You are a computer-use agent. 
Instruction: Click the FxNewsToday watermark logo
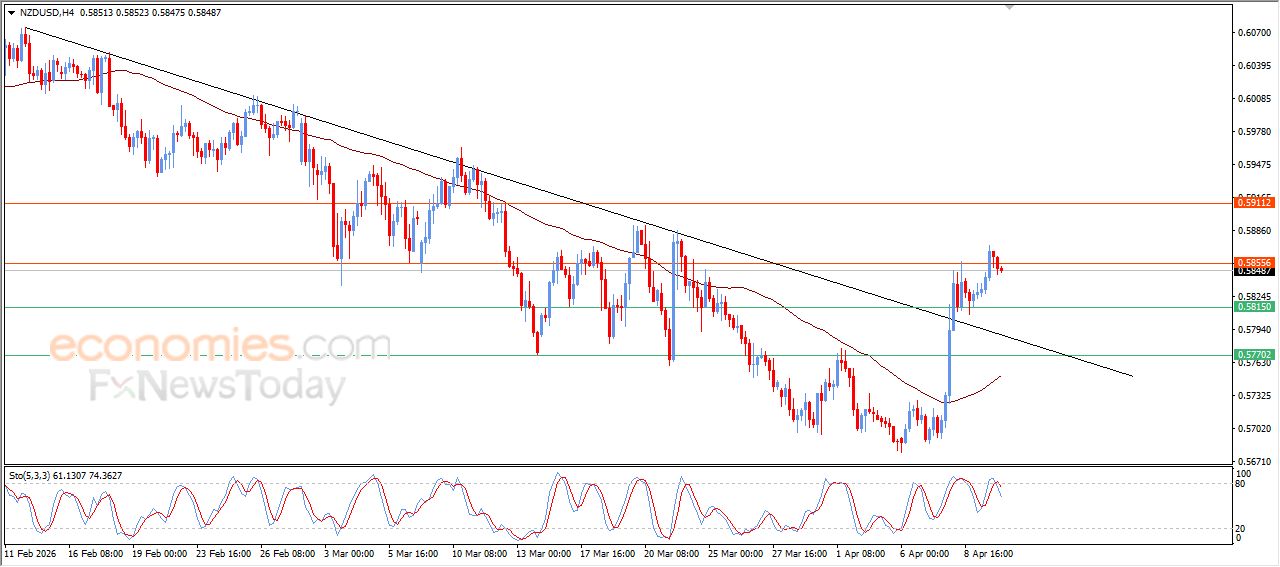tap(218, 385)
